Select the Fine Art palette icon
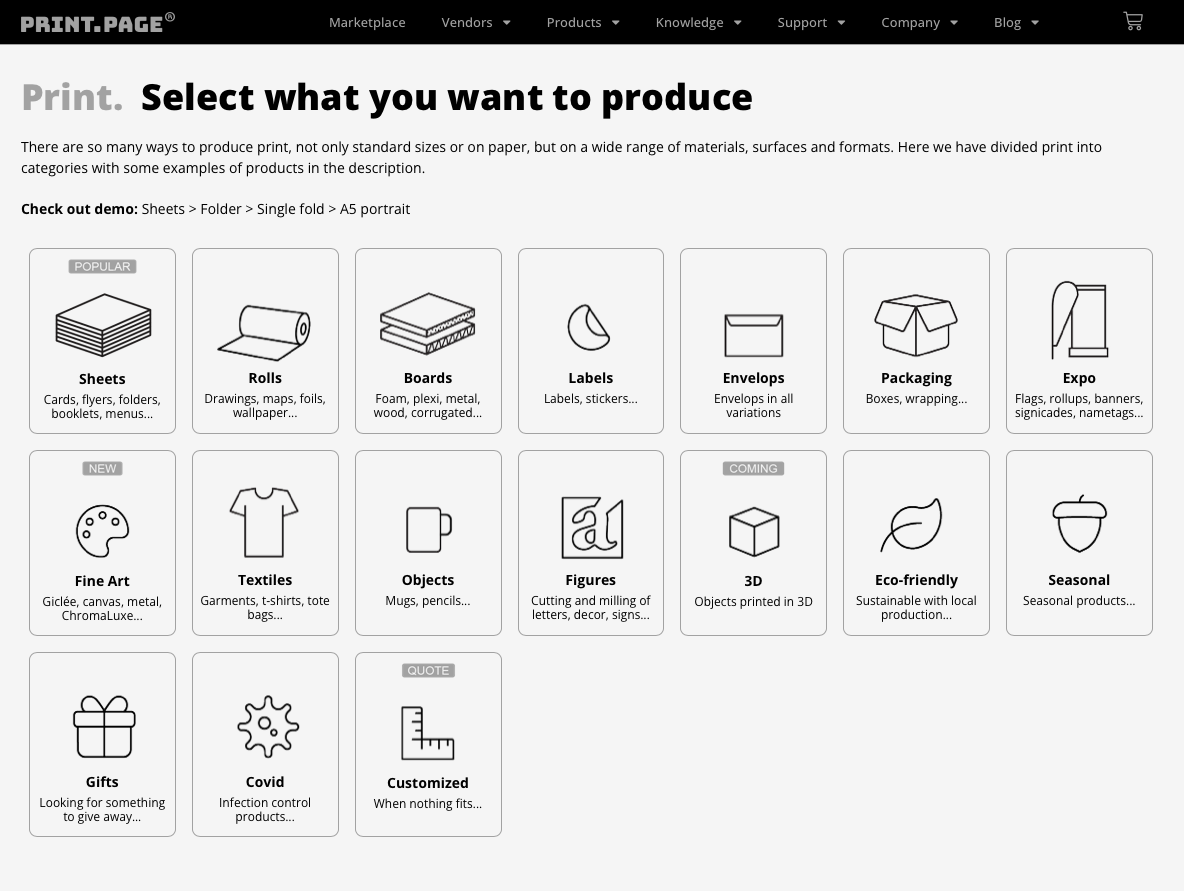Screen dimensions: 1184x891 click(102, 530)
